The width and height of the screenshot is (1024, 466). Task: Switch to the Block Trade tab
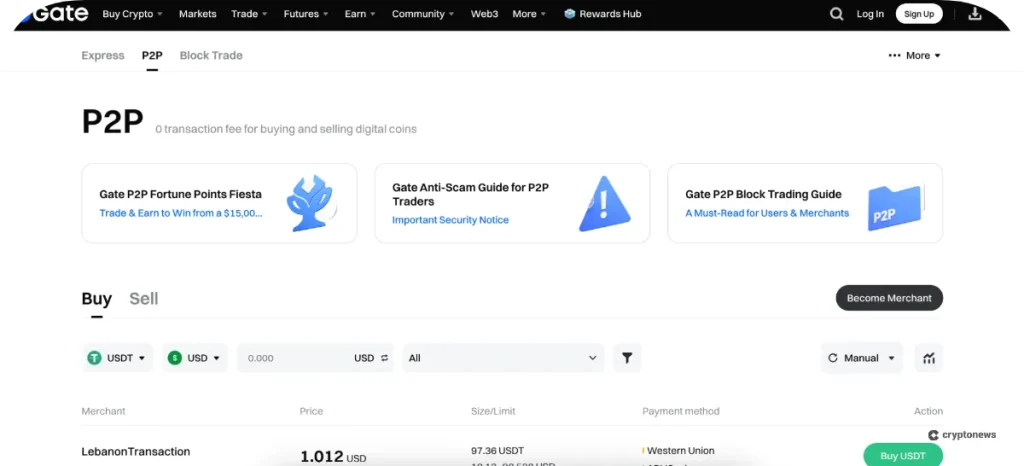point(211,55)
